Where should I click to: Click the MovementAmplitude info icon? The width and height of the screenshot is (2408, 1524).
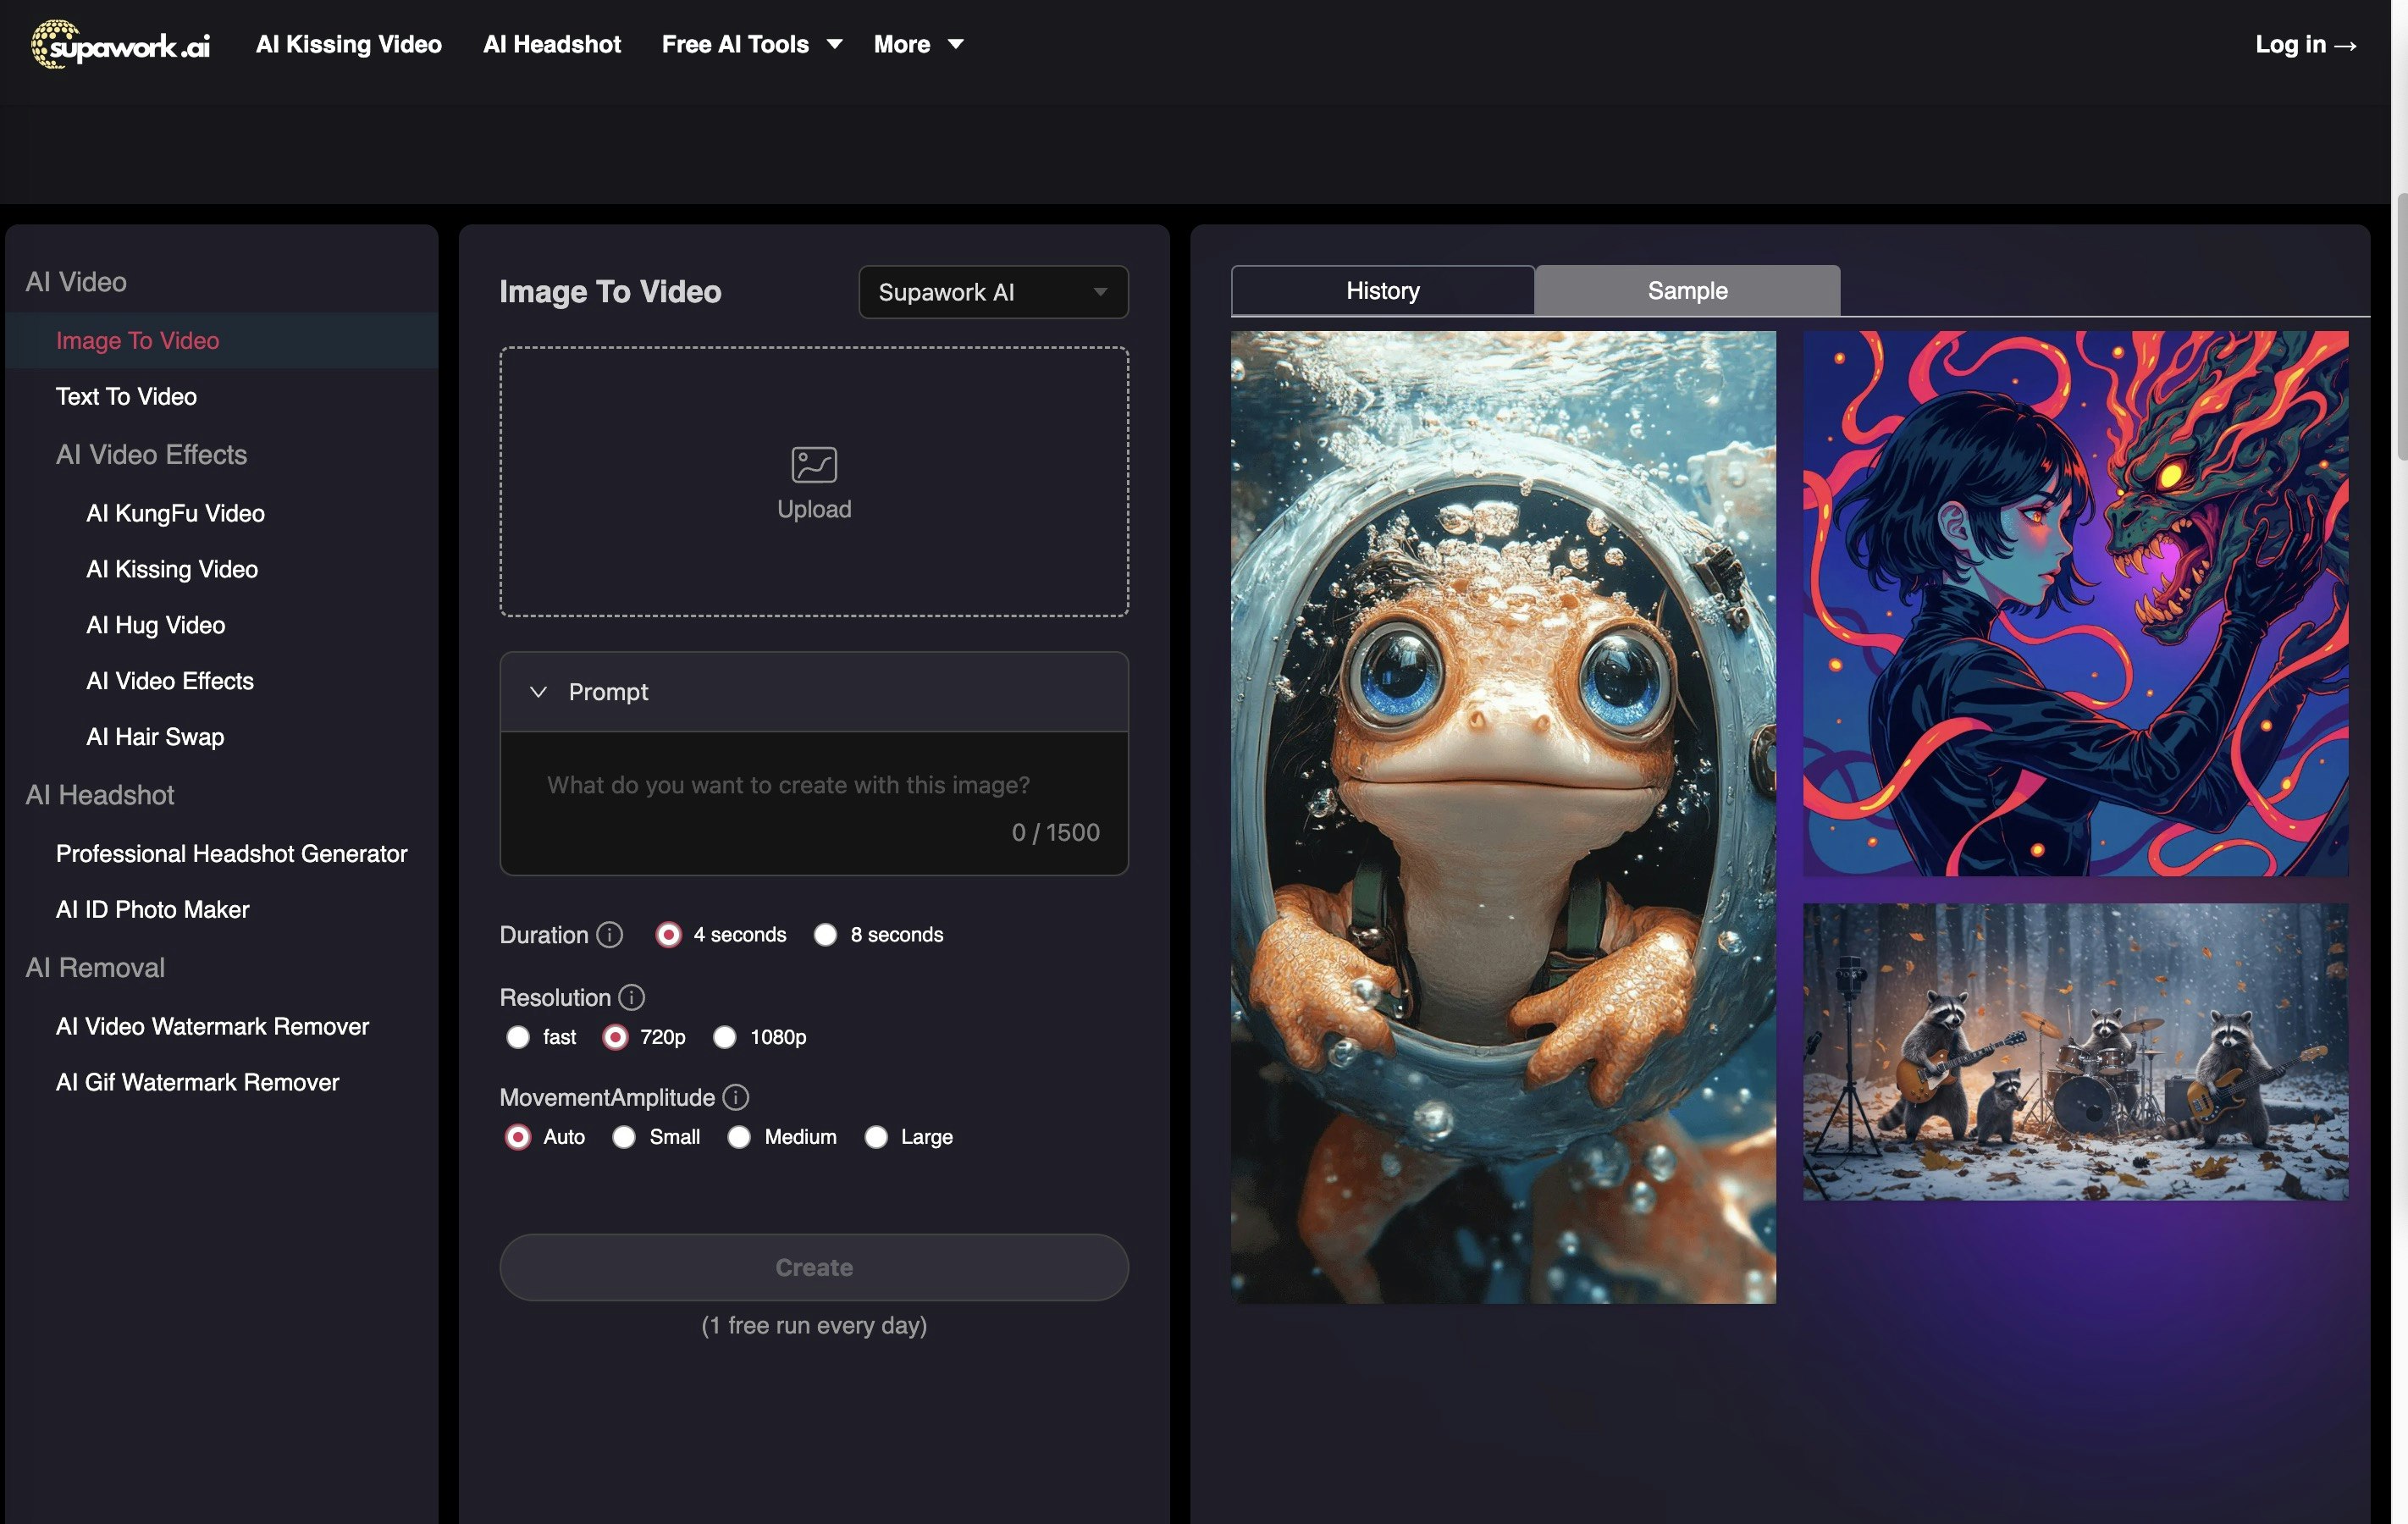coord(735,1097)
